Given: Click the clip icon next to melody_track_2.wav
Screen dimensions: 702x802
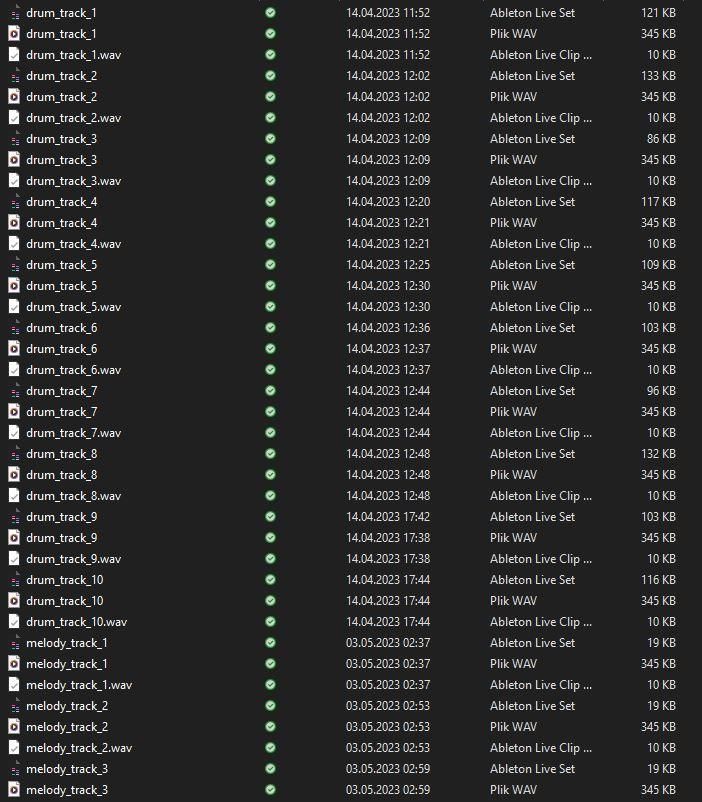Looking at the screenshot, I should click(14, 747).
